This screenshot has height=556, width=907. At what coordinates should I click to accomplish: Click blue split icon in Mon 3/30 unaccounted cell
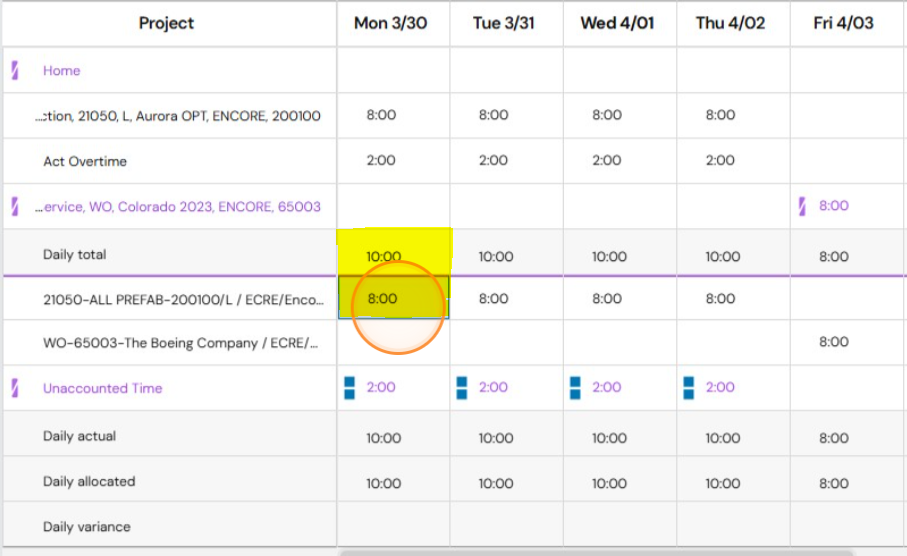349,388
